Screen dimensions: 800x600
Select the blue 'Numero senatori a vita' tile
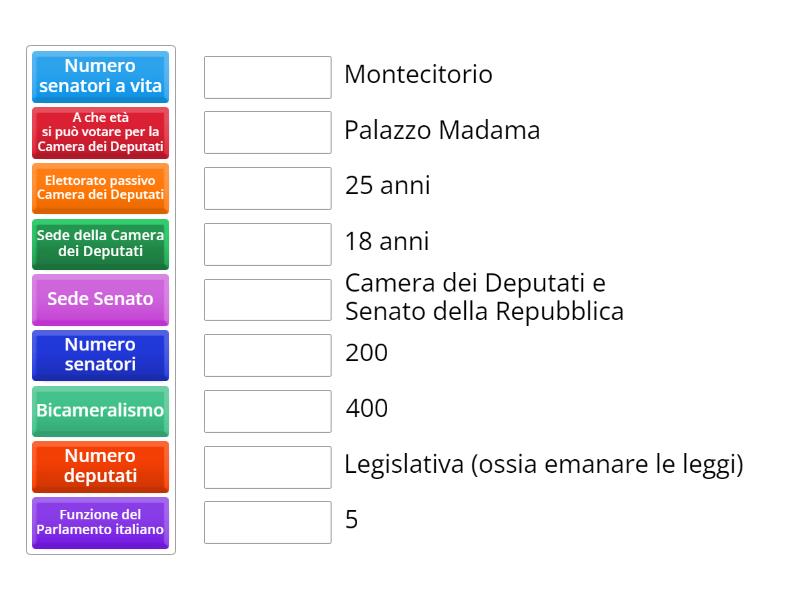point(100,76)
